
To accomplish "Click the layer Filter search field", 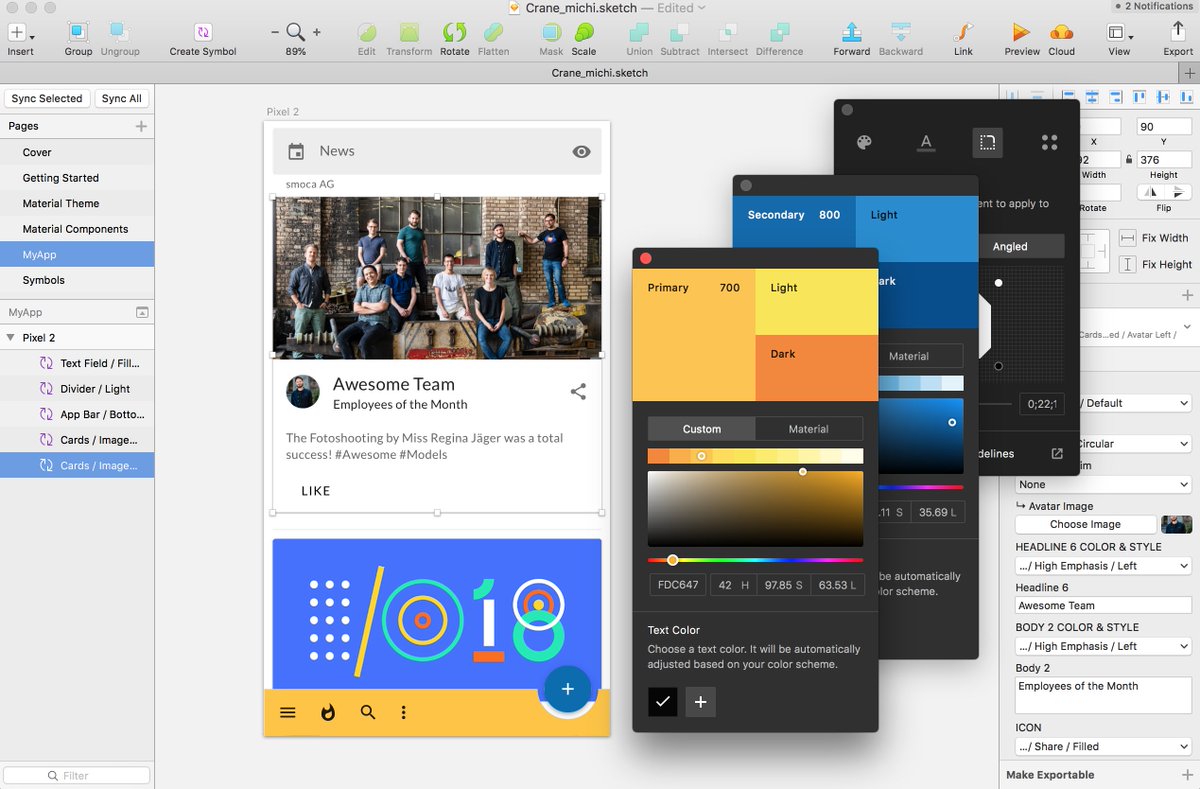I will point(77,775).
